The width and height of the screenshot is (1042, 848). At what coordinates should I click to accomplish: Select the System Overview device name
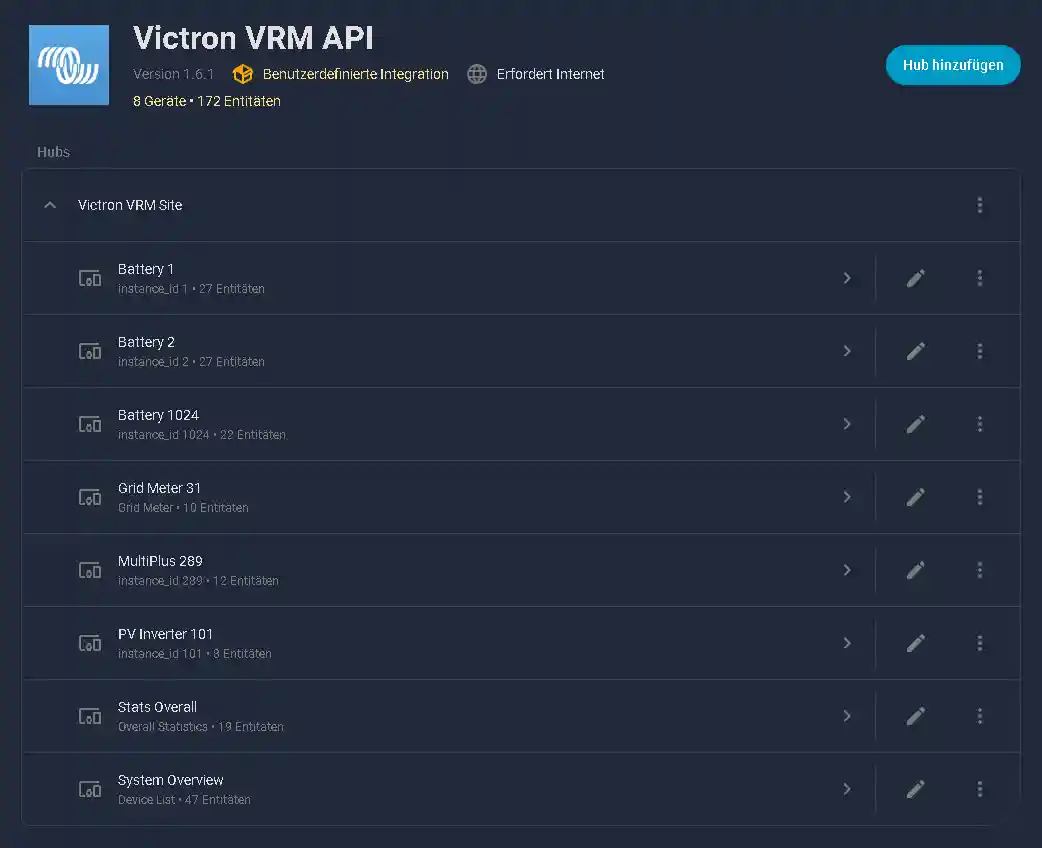pos(171,781)
